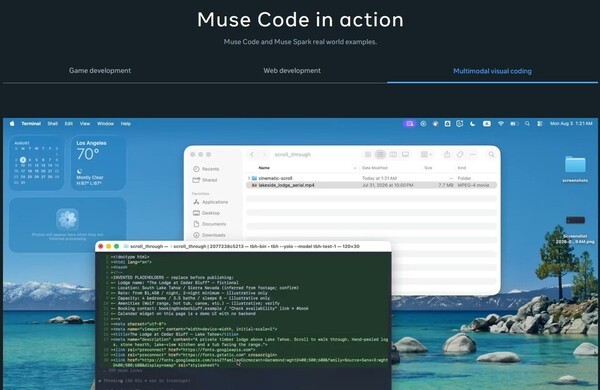Click the Photos widget

67,225
